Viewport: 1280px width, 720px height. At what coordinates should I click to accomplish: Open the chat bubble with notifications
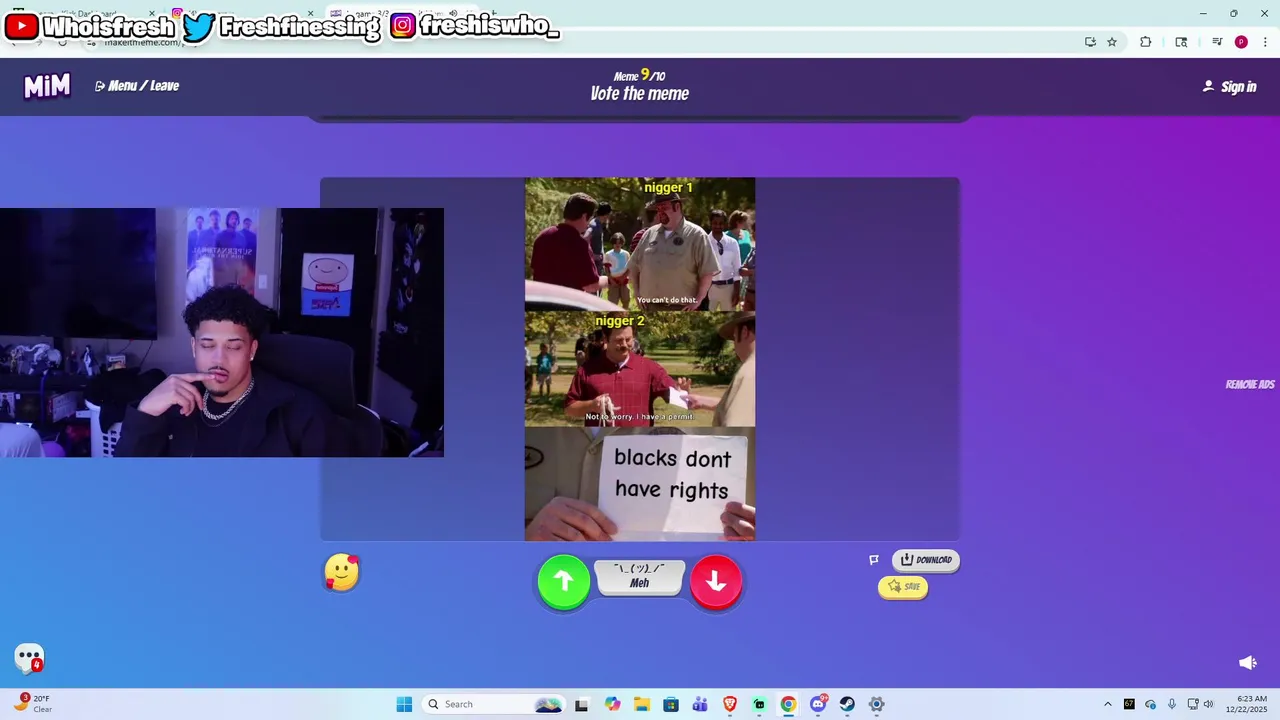click(x=30, y=658)
